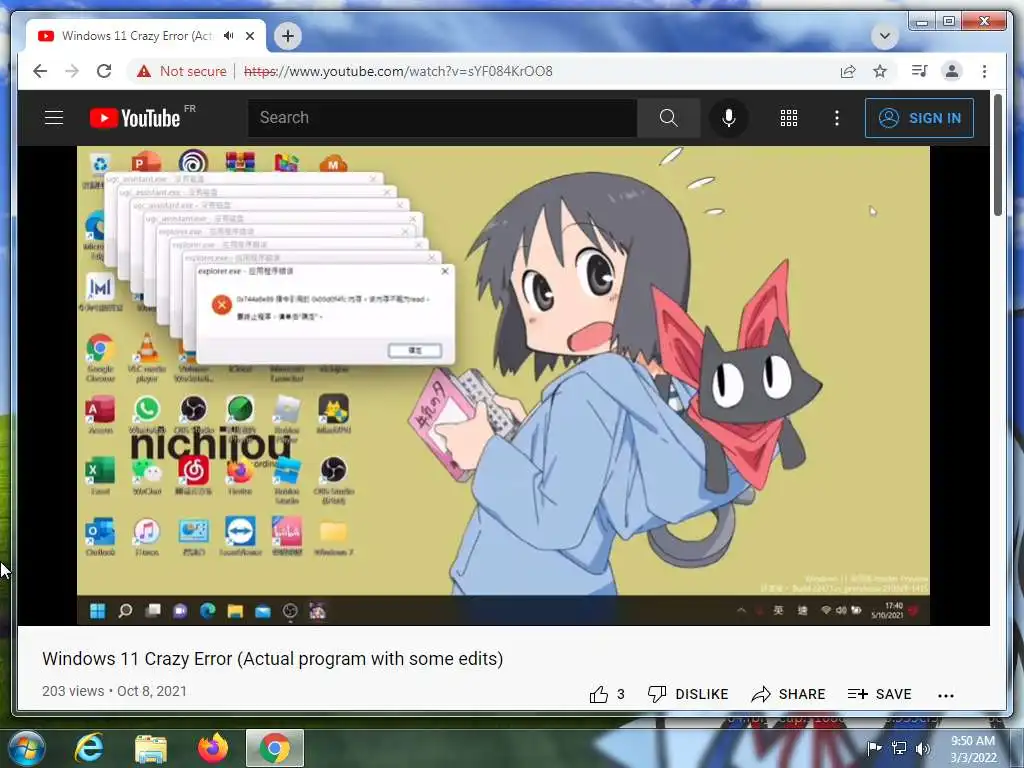1024x768 pixels.
Task: Open YouTube settings three-dot menu
Action: coord(837,118)
